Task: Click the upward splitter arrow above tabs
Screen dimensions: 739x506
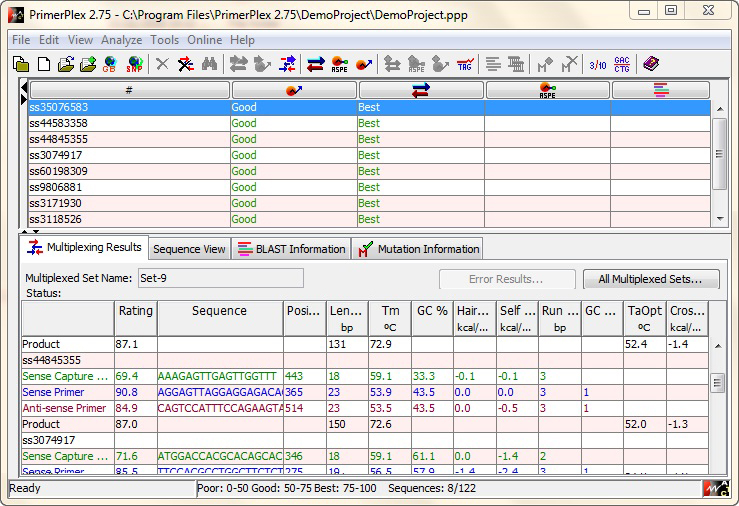Action: (25, 231)
